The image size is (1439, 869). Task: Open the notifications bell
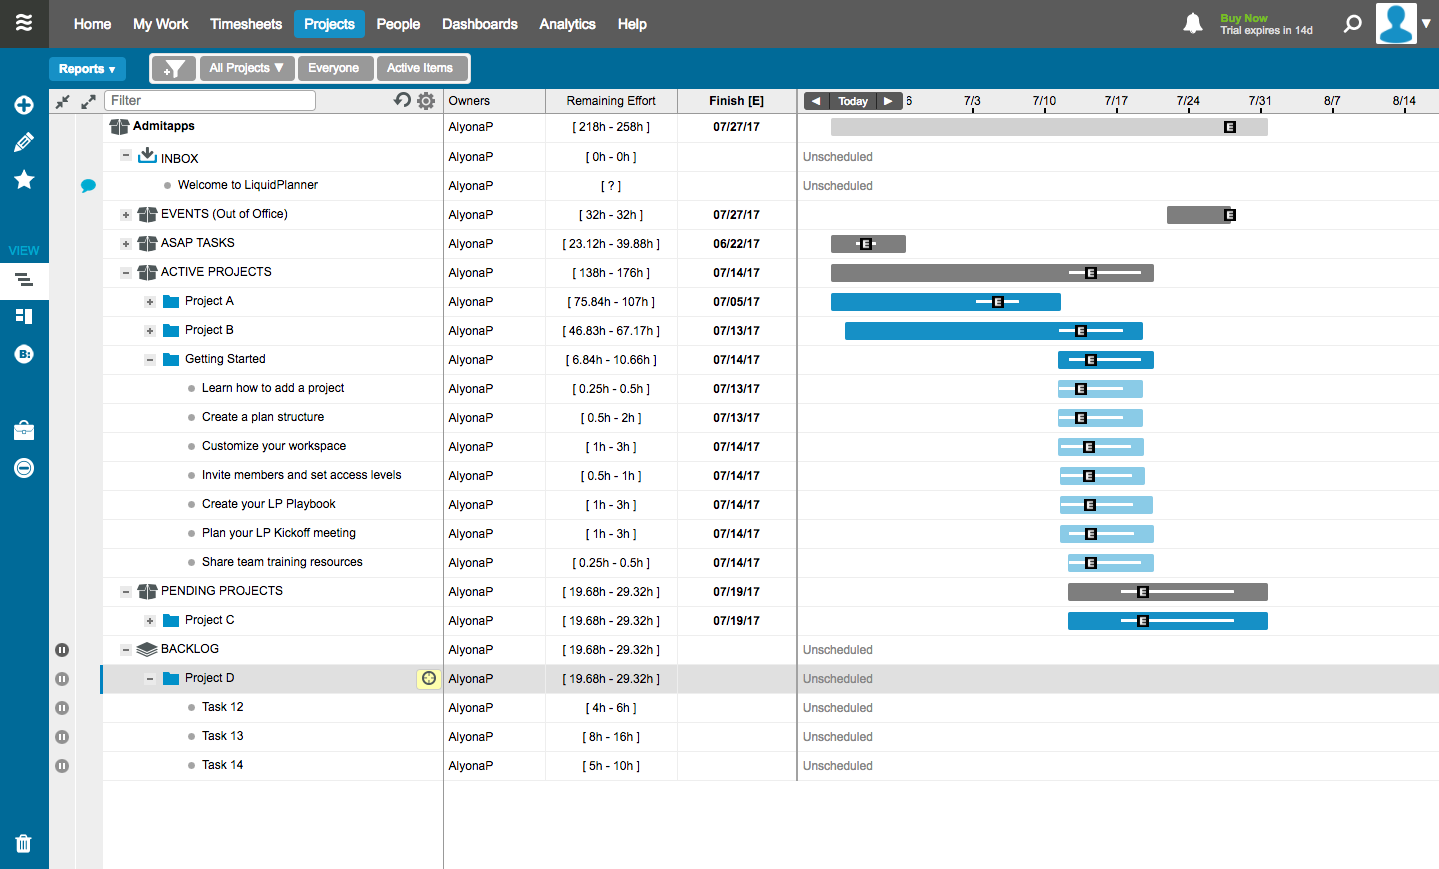pos(1192,23)
